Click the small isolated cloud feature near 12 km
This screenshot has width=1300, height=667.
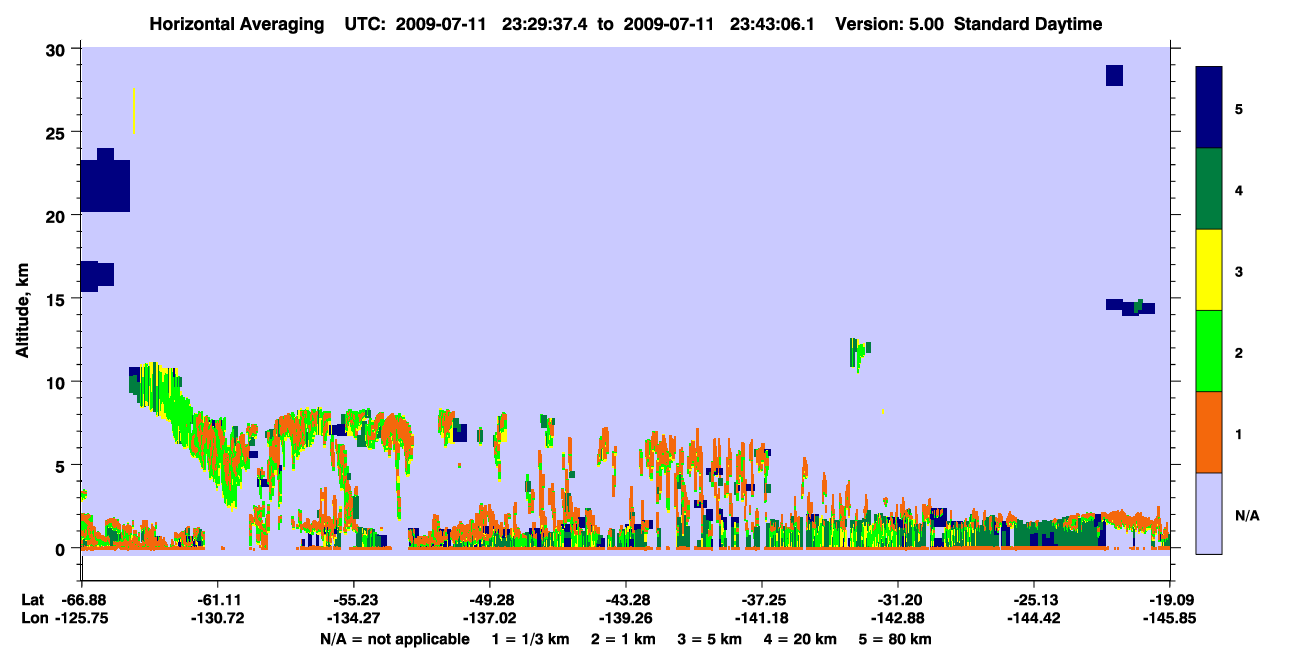pos(859,353)
